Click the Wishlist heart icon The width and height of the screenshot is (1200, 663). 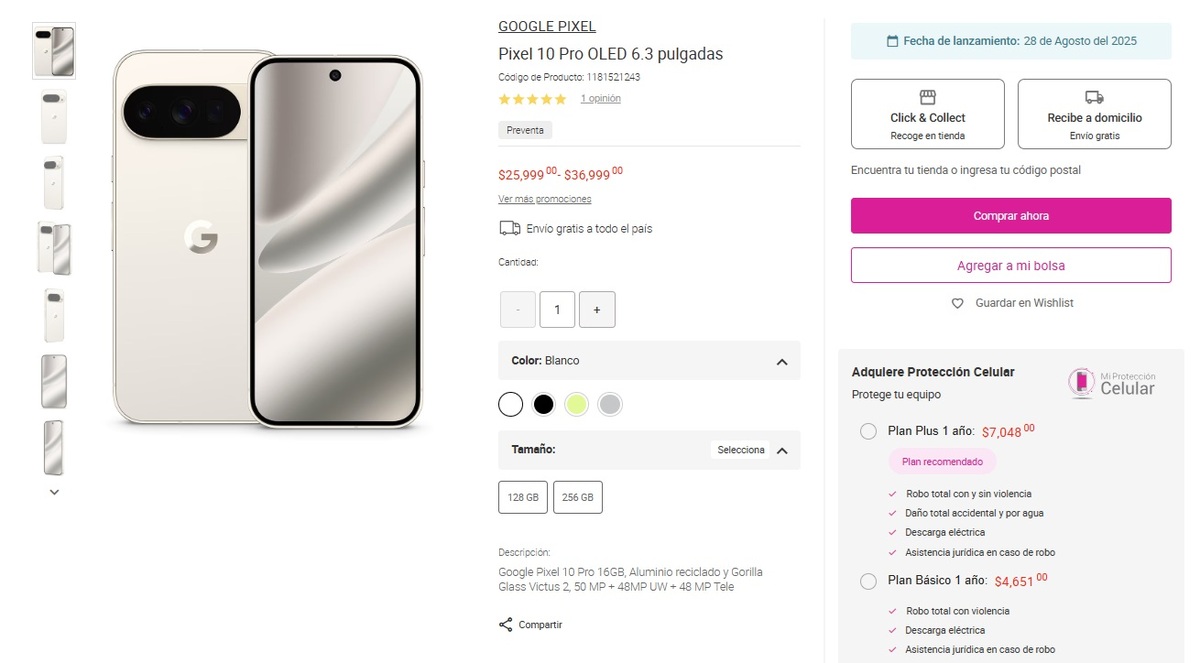[957, 303]
